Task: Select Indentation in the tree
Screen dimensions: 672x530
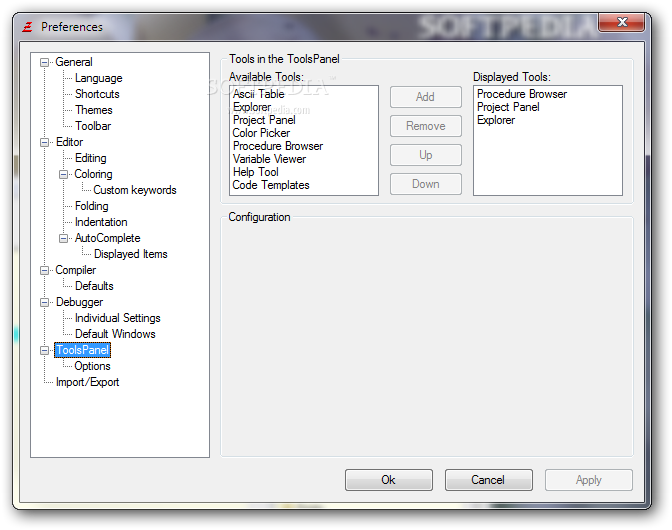Action: (x=101, y=222)
